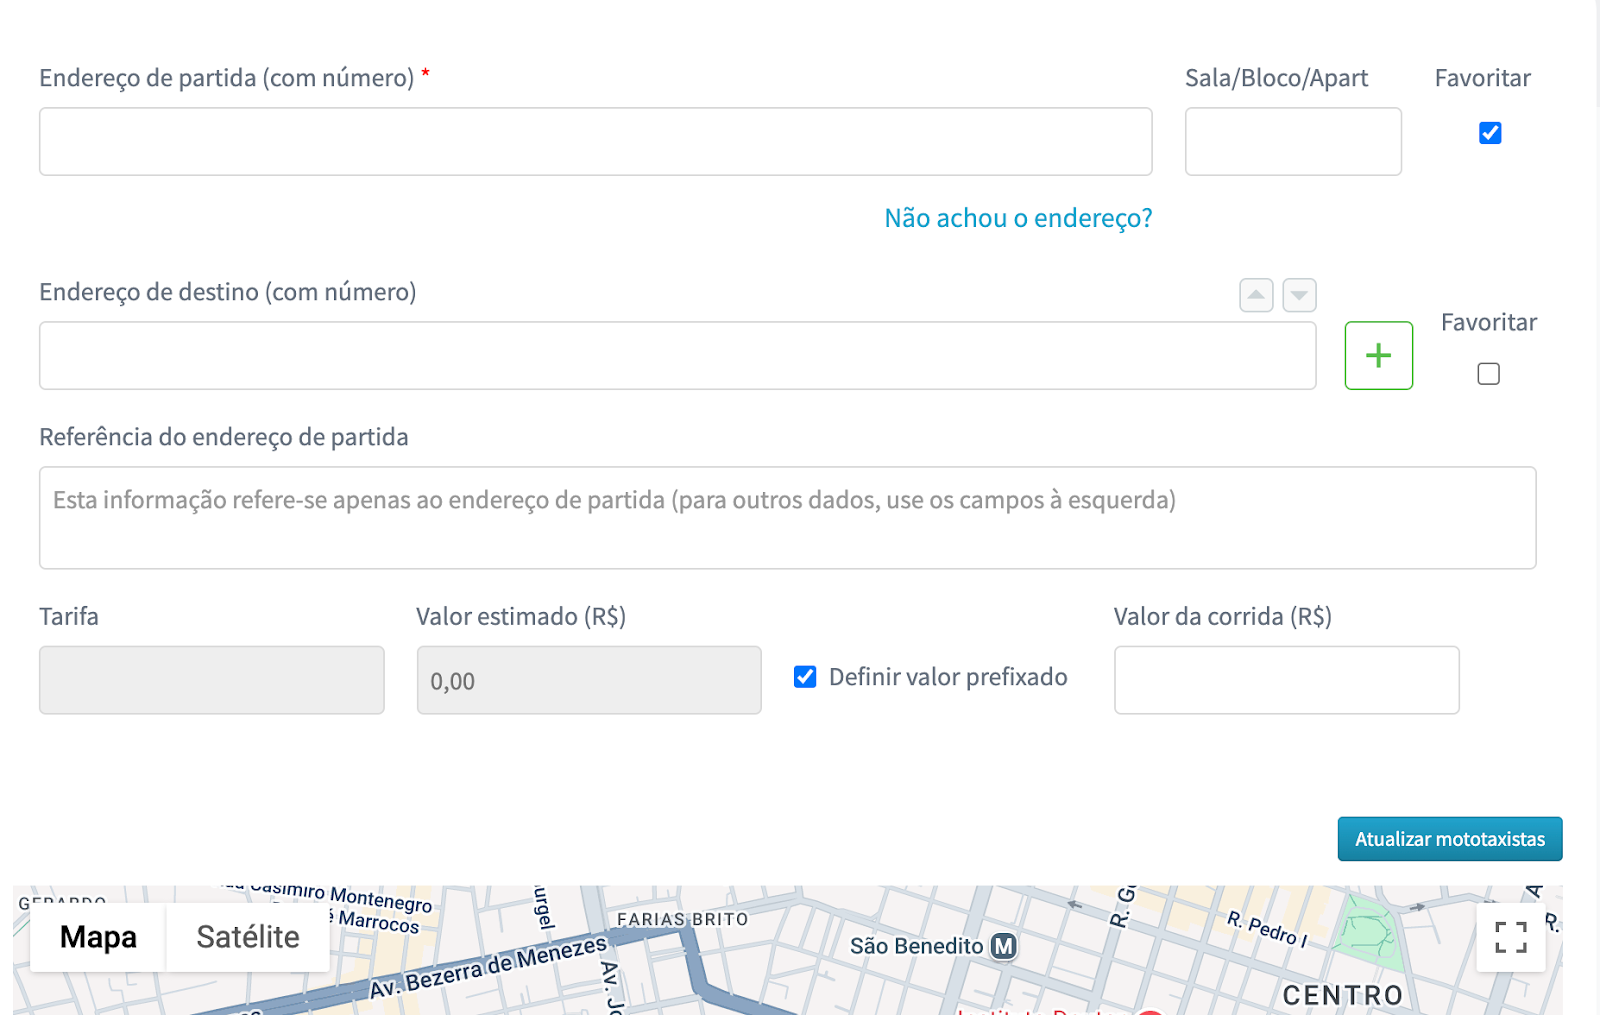
Task: Open the Não achou o endereço link
Action: pos(1018,218)
